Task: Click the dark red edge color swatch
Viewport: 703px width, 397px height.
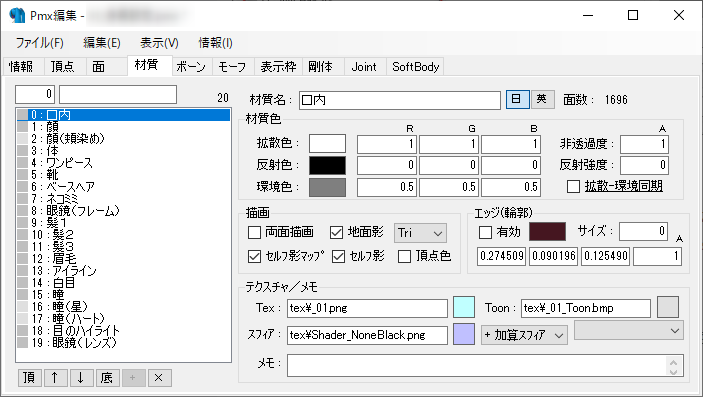Action: (x=547, y=232)
